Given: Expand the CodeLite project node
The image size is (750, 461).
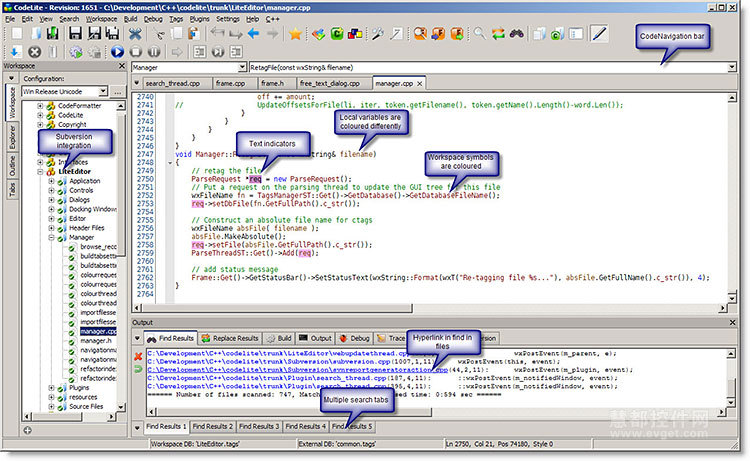Looking at the screenshot, I should coord(40,115).
